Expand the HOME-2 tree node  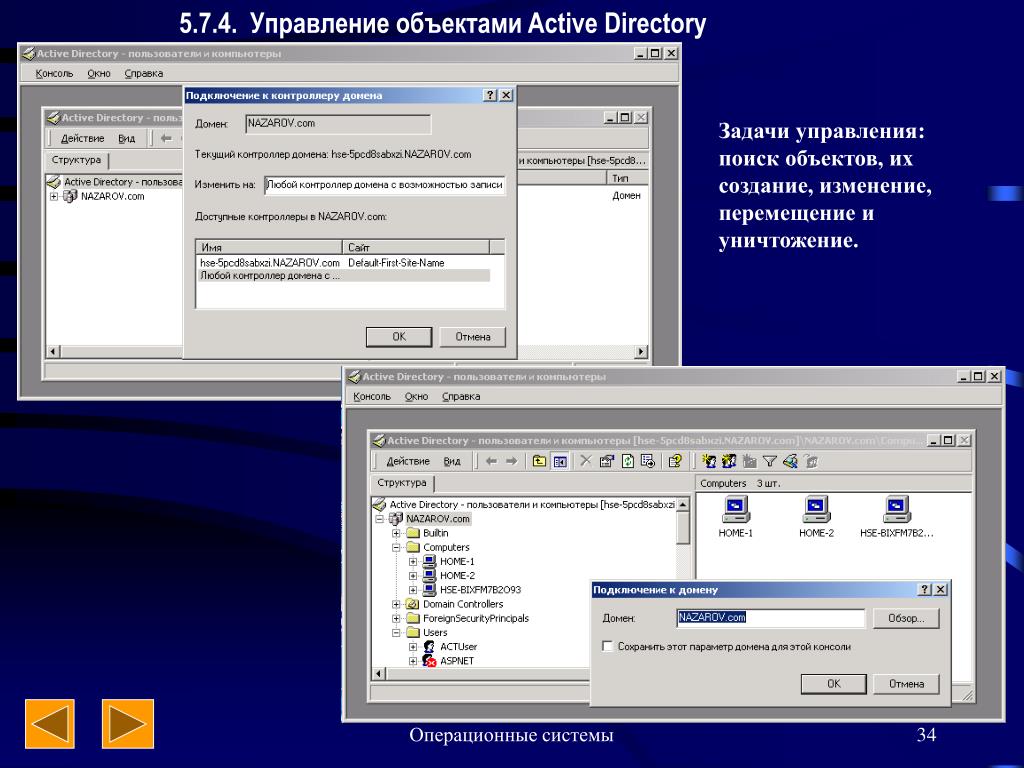(413, 576)
